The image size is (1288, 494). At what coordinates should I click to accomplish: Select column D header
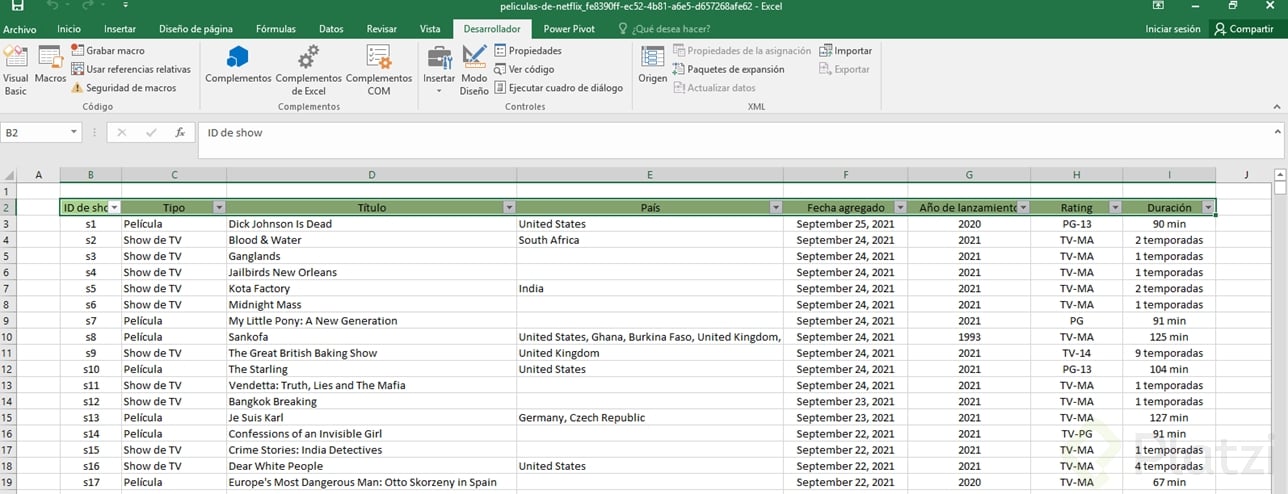click(x=371, y=175)
